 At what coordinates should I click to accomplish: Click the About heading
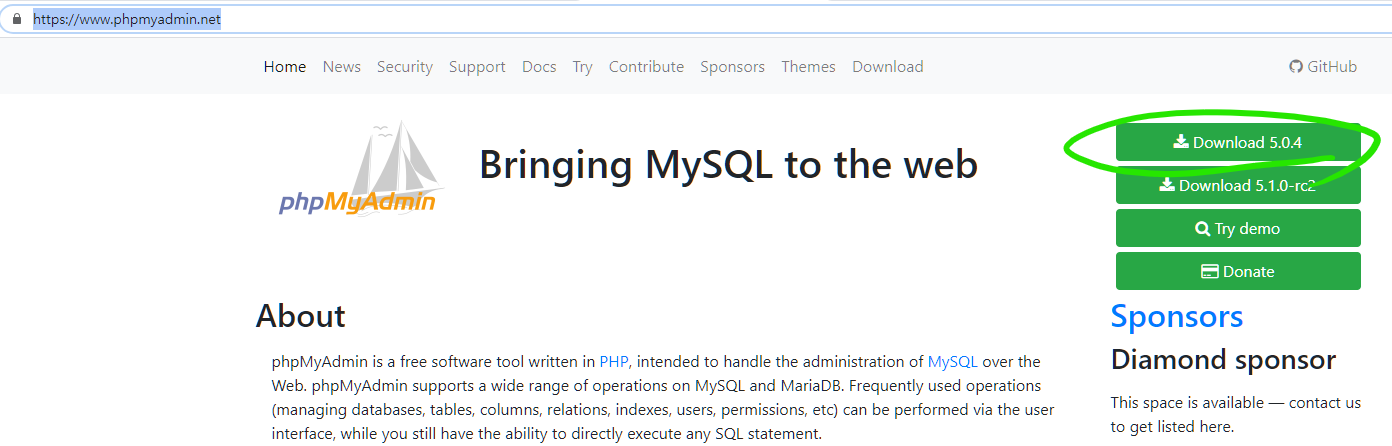tap(301, 316)
